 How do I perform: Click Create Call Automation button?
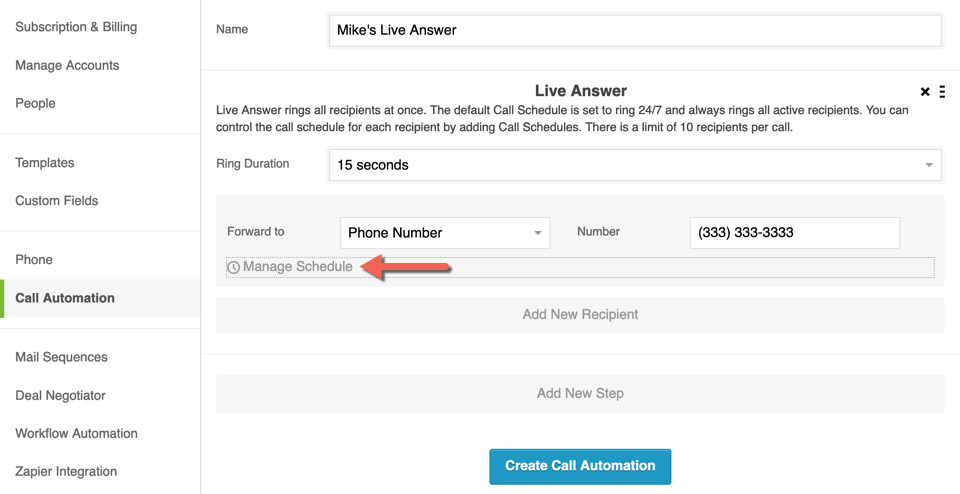coord(580,466)
